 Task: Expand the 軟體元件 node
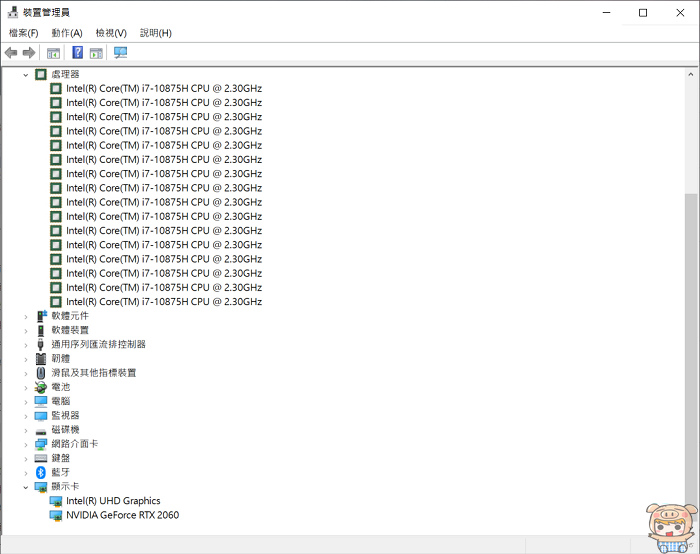pos(25,317)
